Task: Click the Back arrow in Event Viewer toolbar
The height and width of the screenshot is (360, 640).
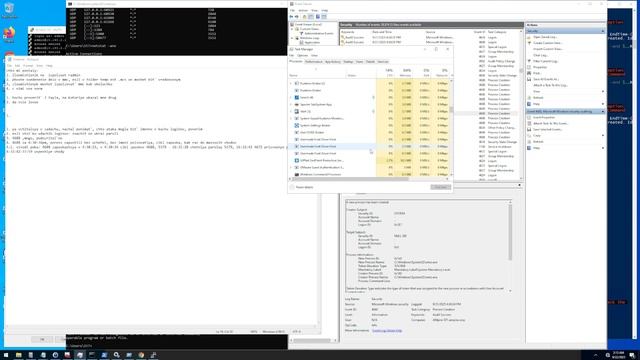Action: pos(291,17)
